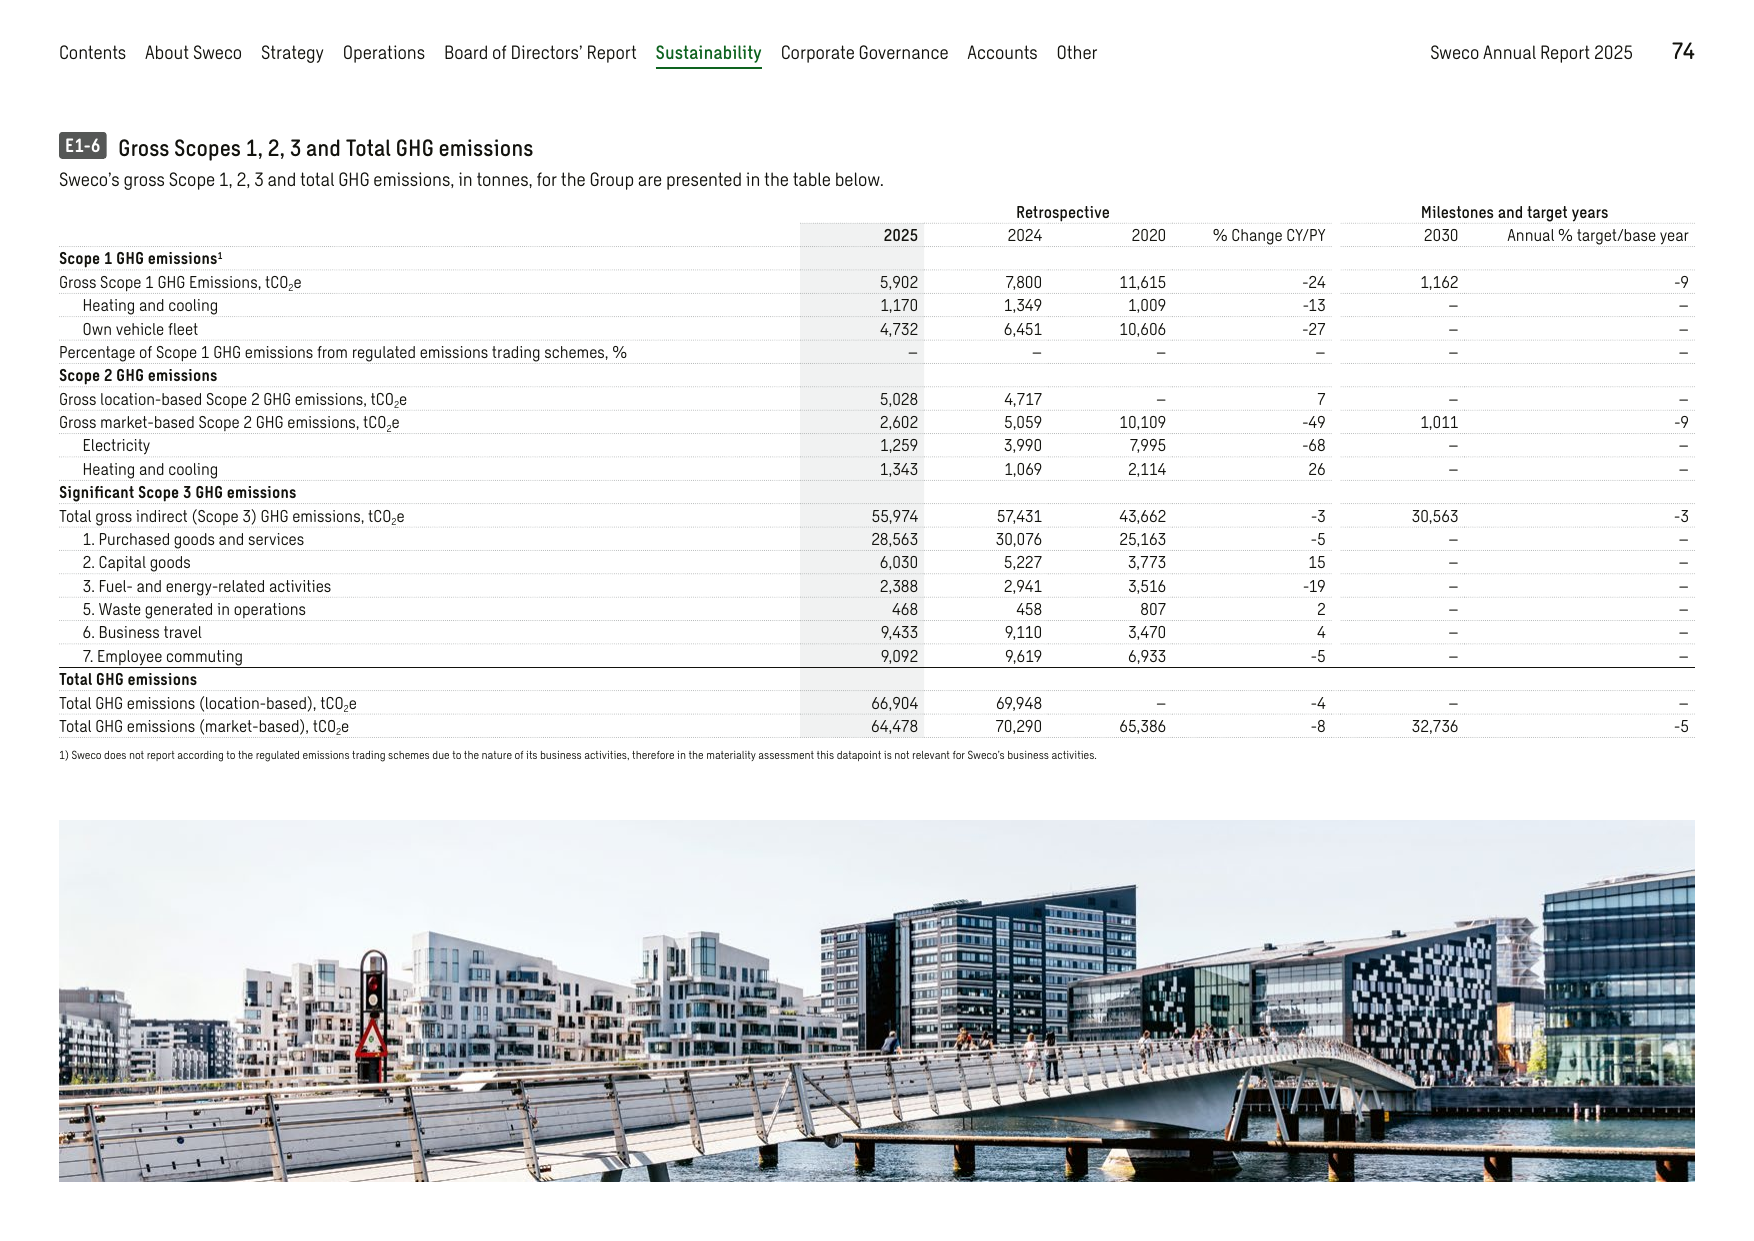Select the 'Own vehicle fleet' row label
Image resolution: width=1754 pixels, height=1241 pixels.
140,330
